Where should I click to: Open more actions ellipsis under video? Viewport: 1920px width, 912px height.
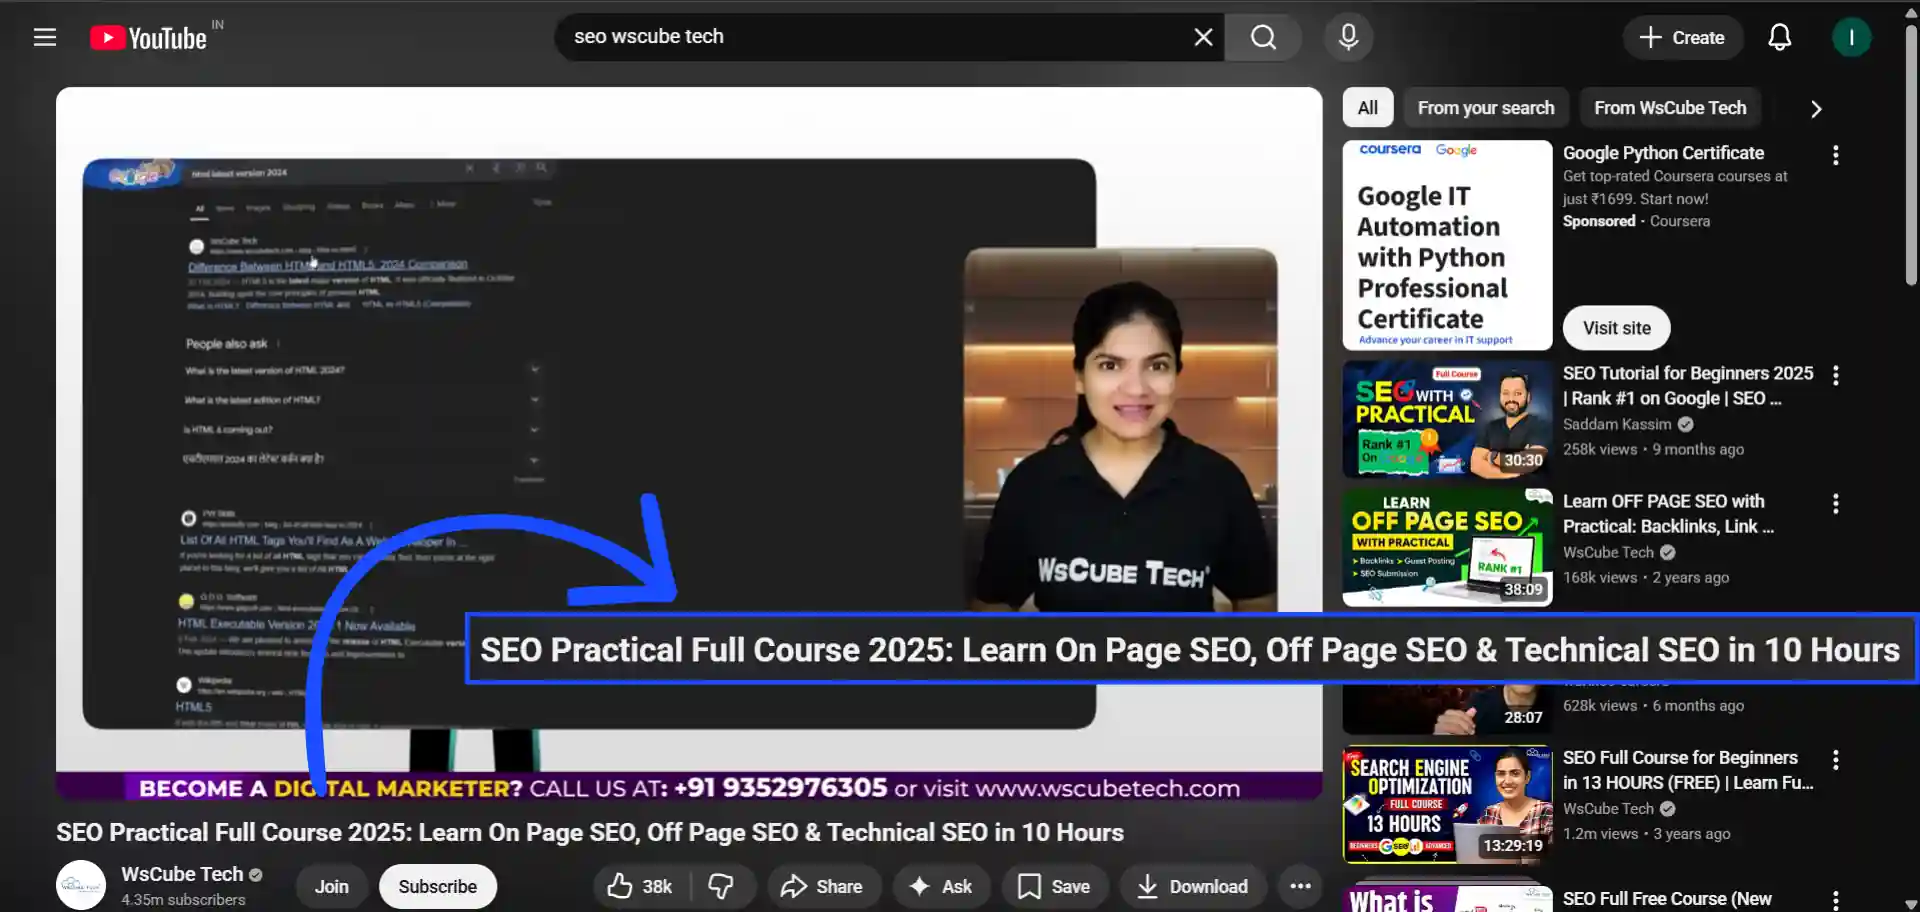click(1300, 886)
